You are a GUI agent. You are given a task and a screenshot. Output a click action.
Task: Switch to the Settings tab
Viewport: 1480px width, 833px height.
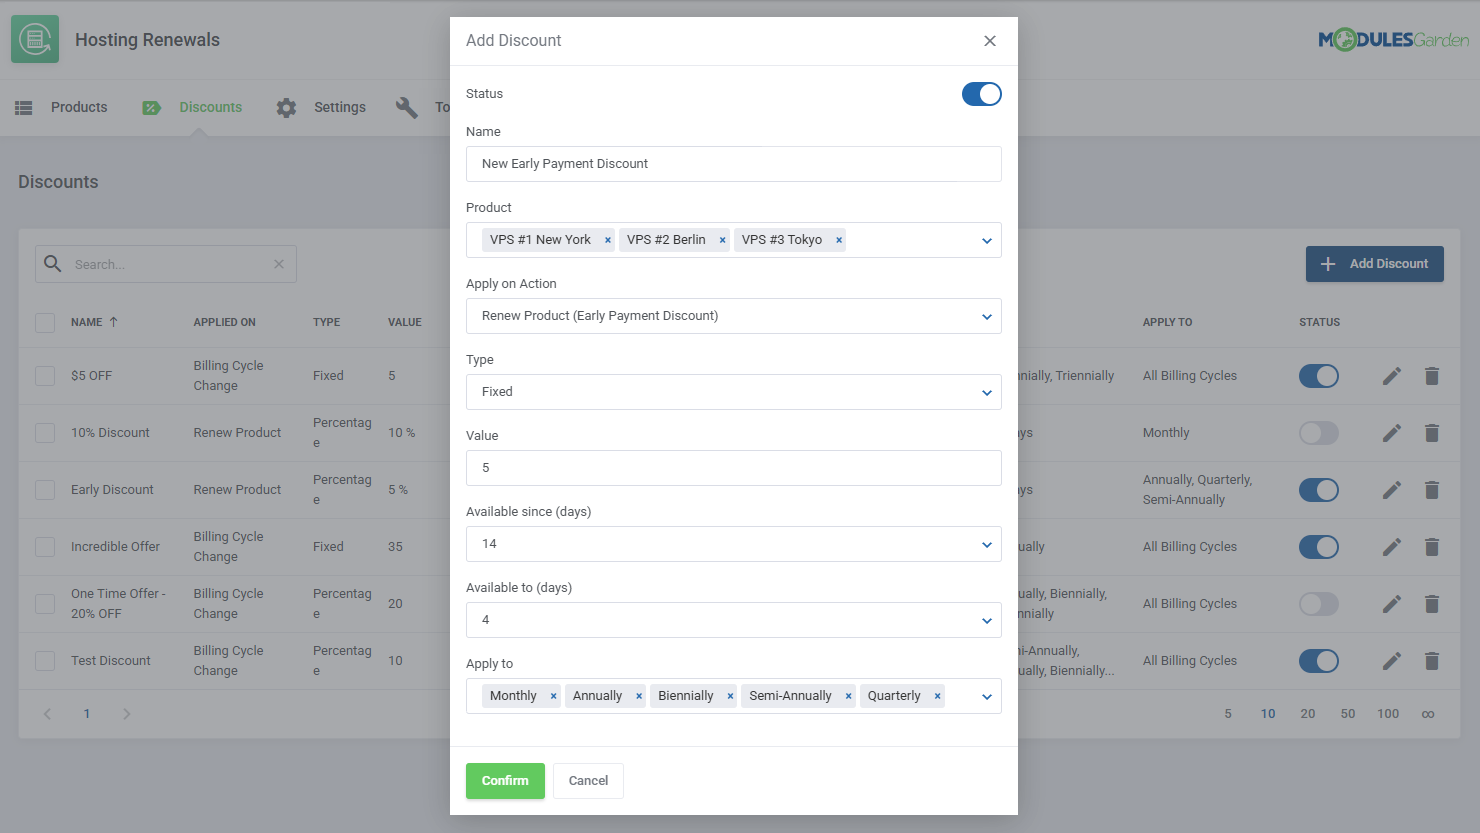pos(340,106)
